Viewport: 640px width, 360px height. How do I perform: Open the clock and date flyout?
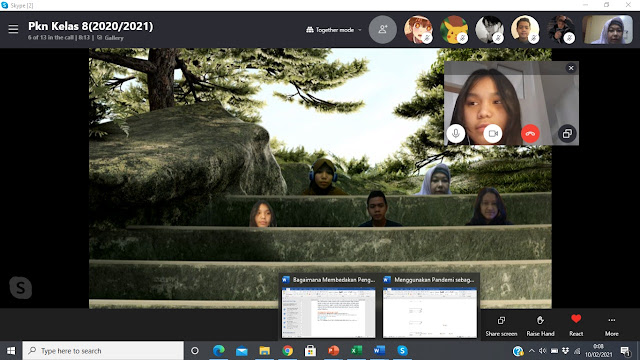pos(598,351)
